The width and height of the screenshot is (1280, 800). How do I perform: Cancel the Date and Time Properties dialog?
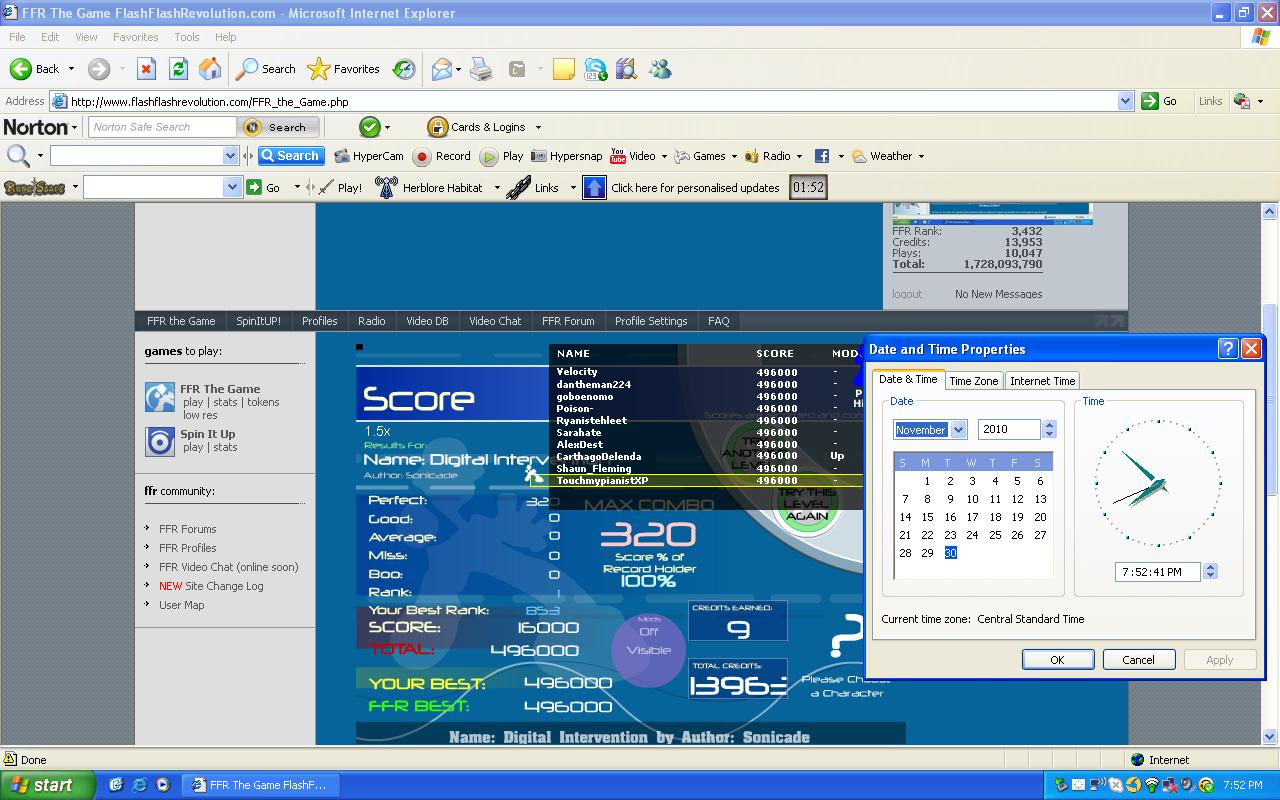click(x=1138, y=660)
